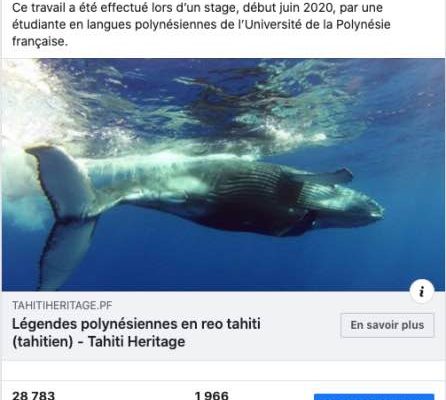The height and width of the screenshot is (400, 446).
Task: Click the gray link card footer area
Action: [223, 326]
